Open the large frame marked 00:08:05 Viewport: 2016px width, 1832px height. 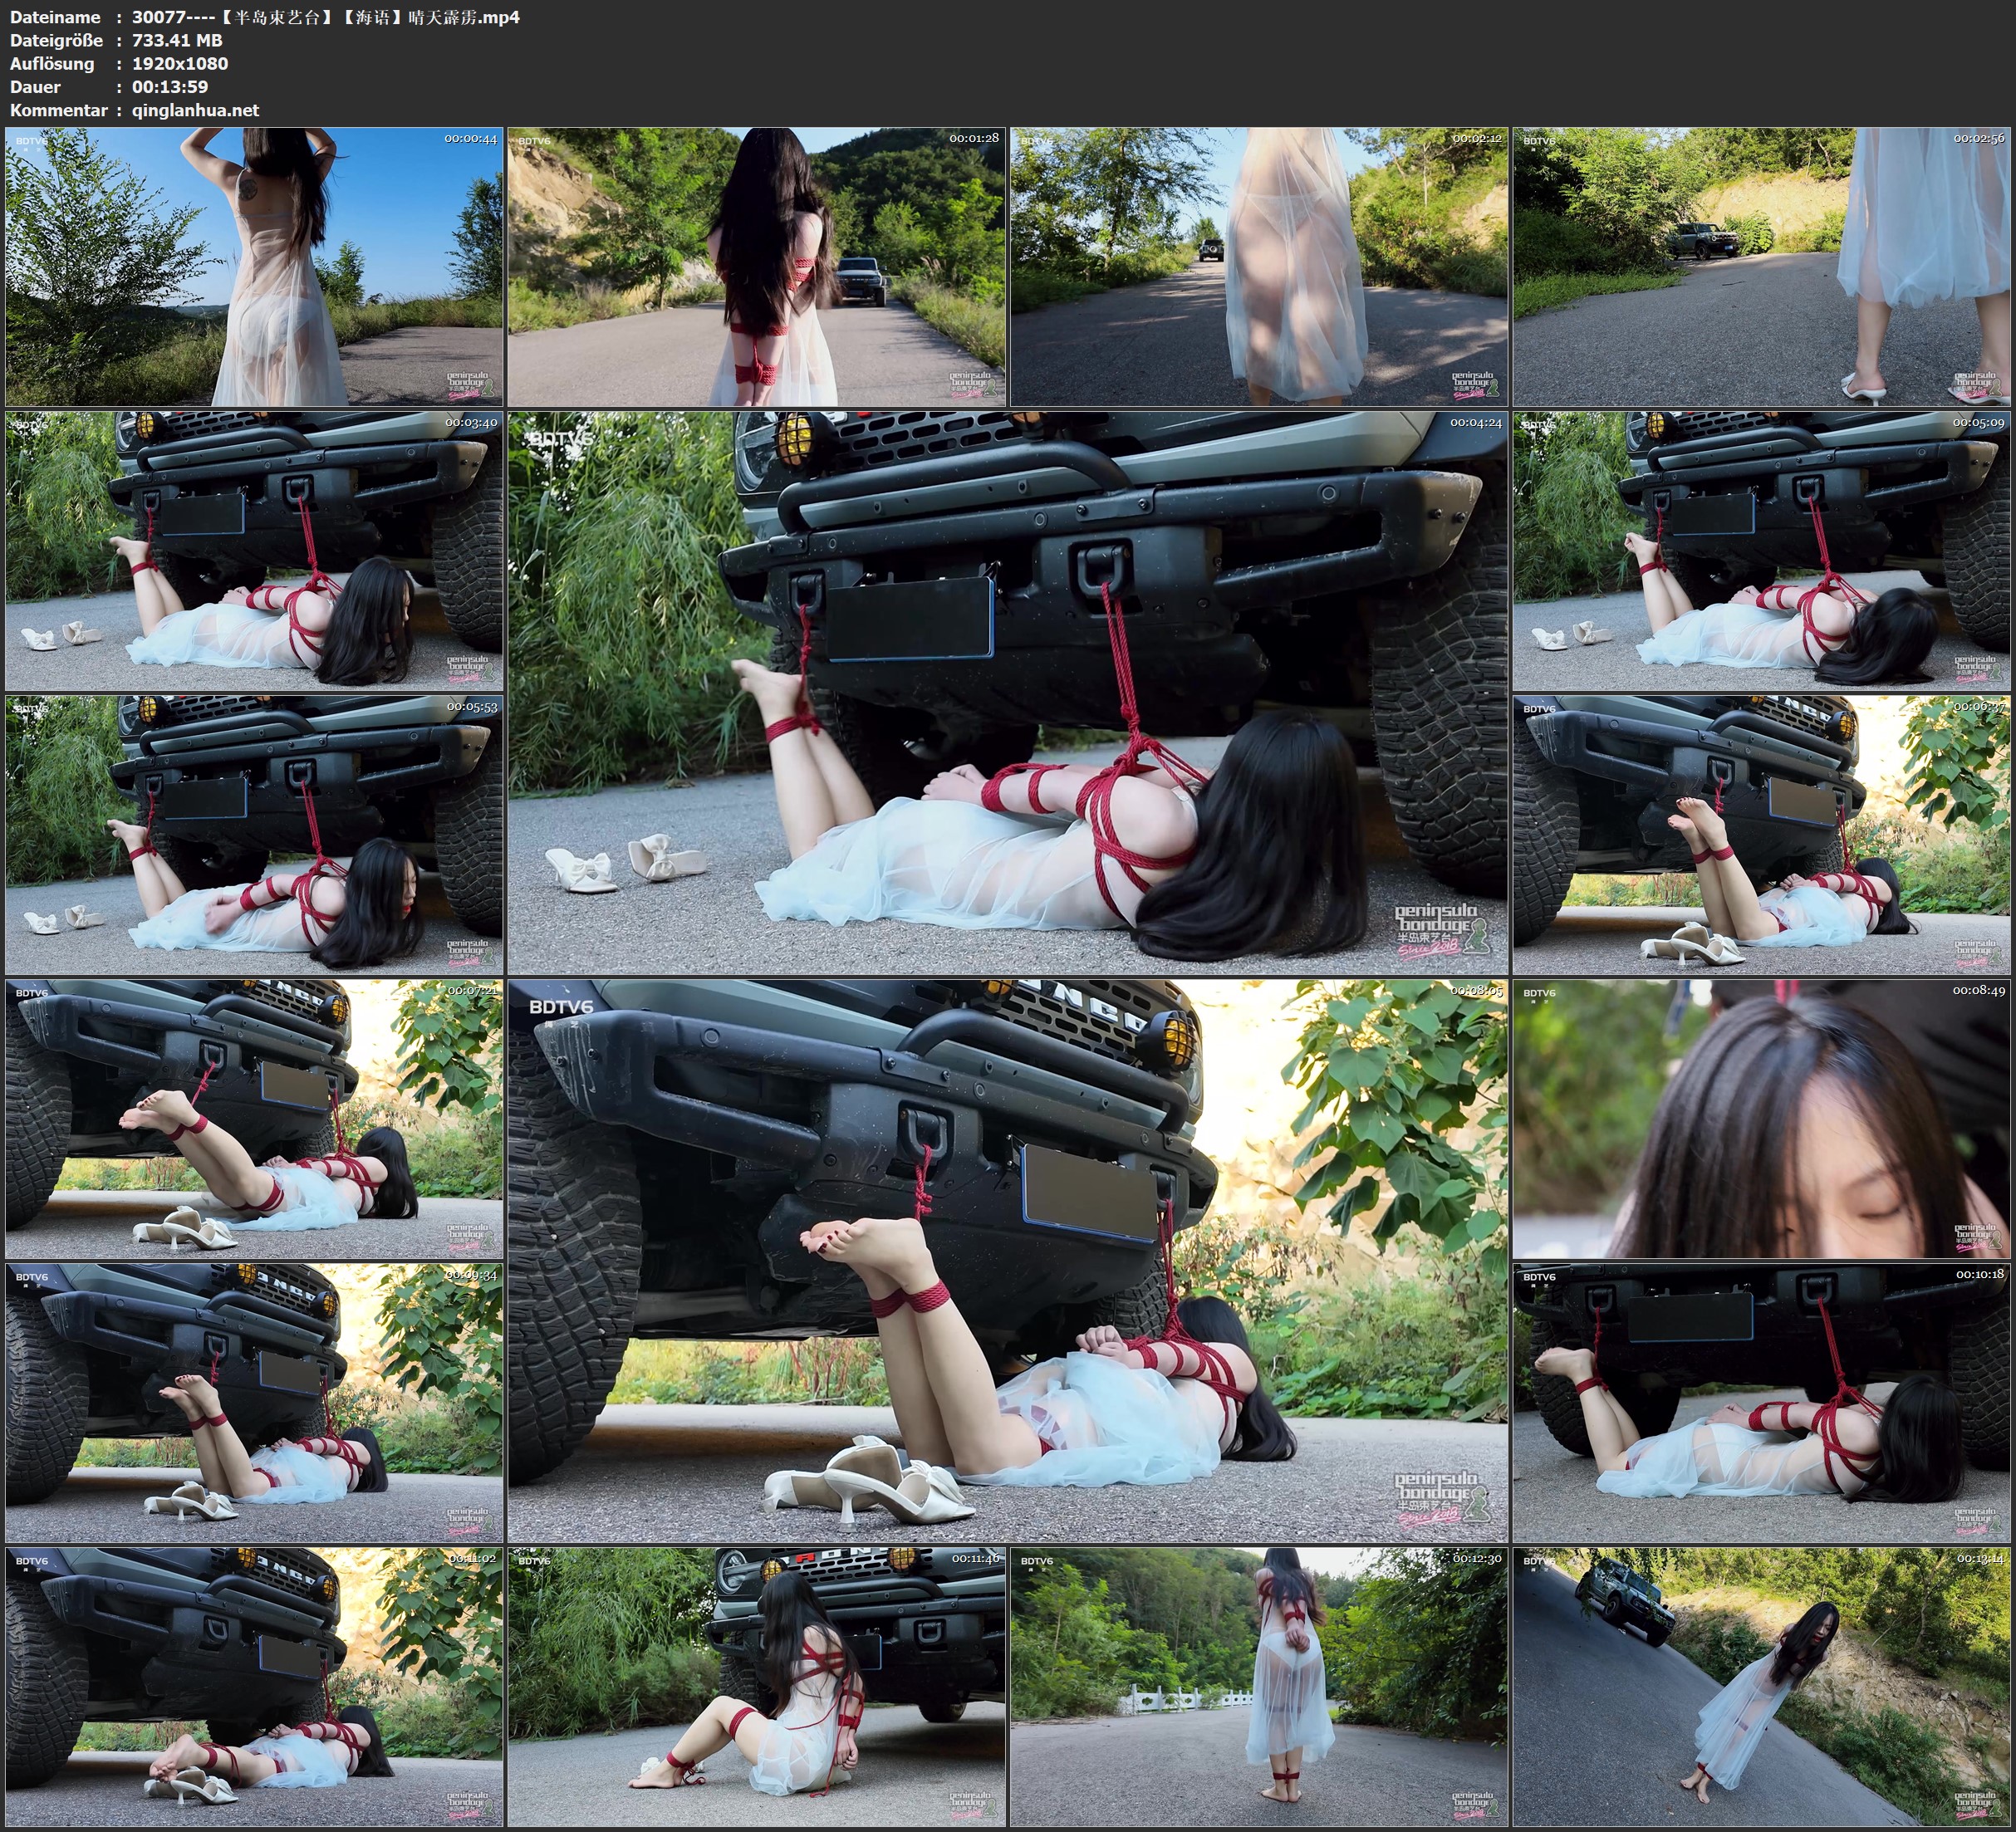pos(1007,1261)
